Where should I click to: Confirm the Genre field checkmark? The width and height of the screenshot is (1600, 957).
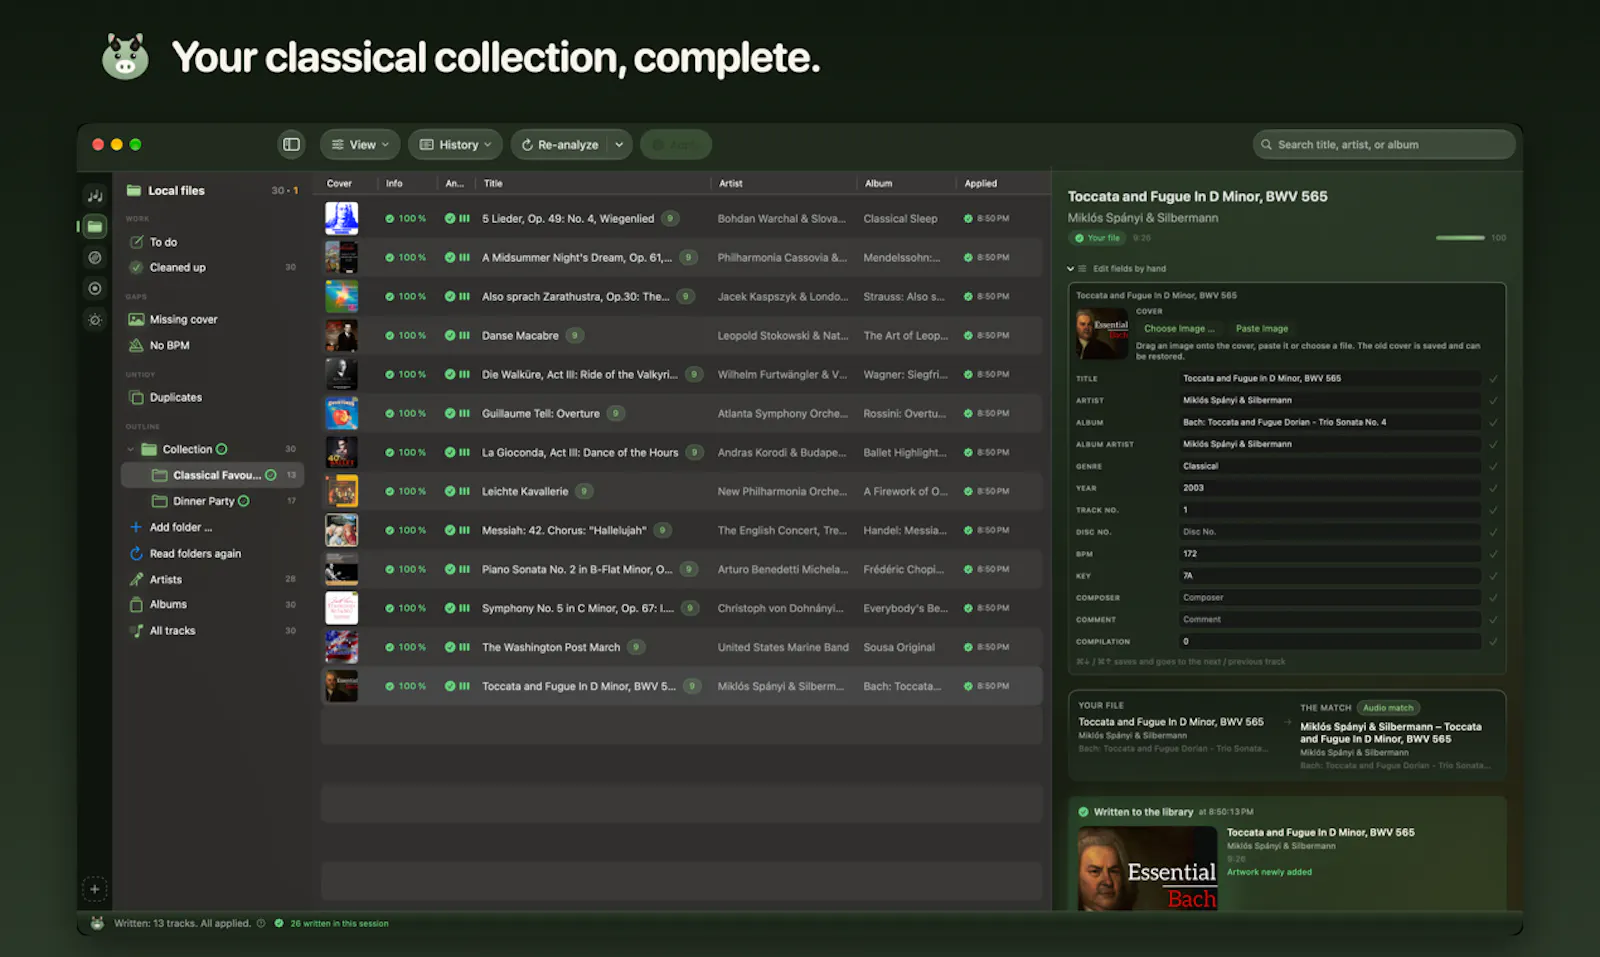click(x=1493, y=466)
